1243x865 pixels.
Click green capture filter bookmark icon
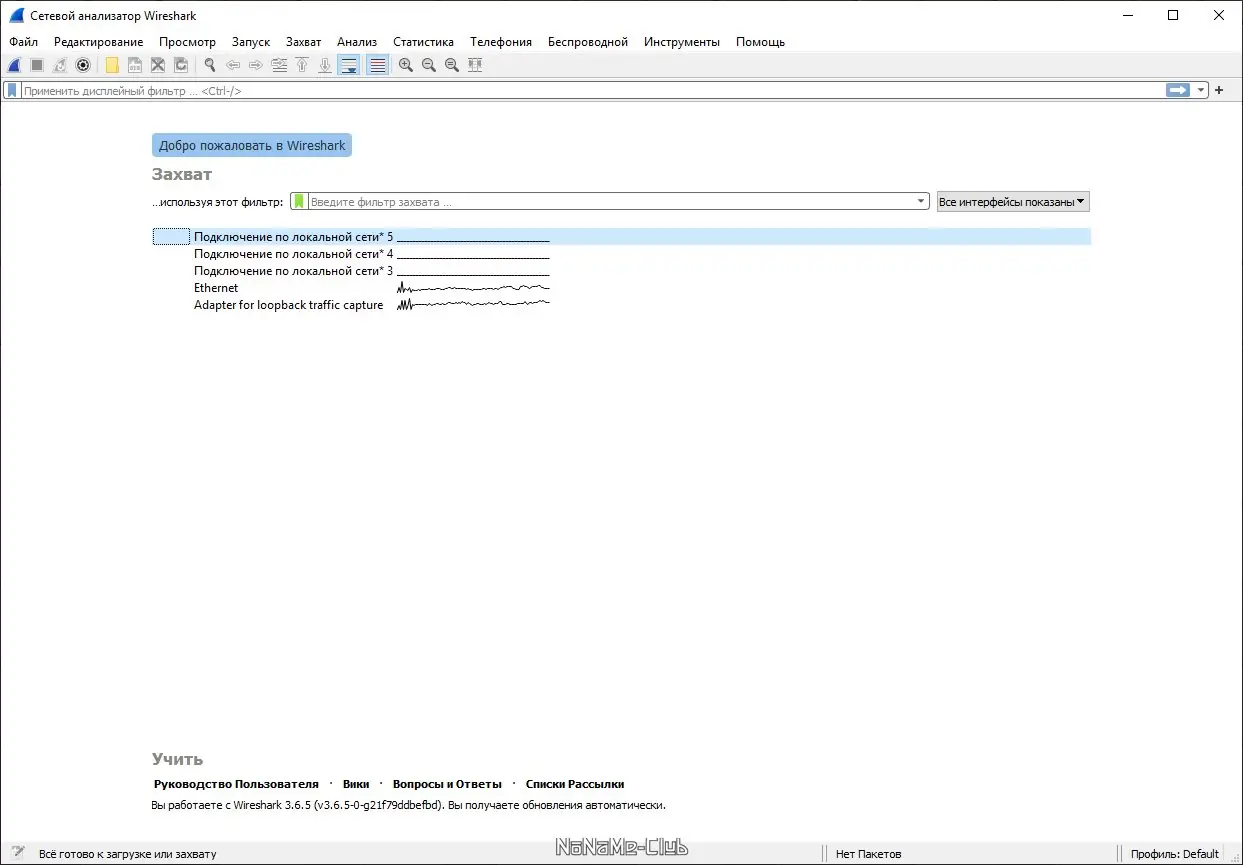[x=299, y=202]
